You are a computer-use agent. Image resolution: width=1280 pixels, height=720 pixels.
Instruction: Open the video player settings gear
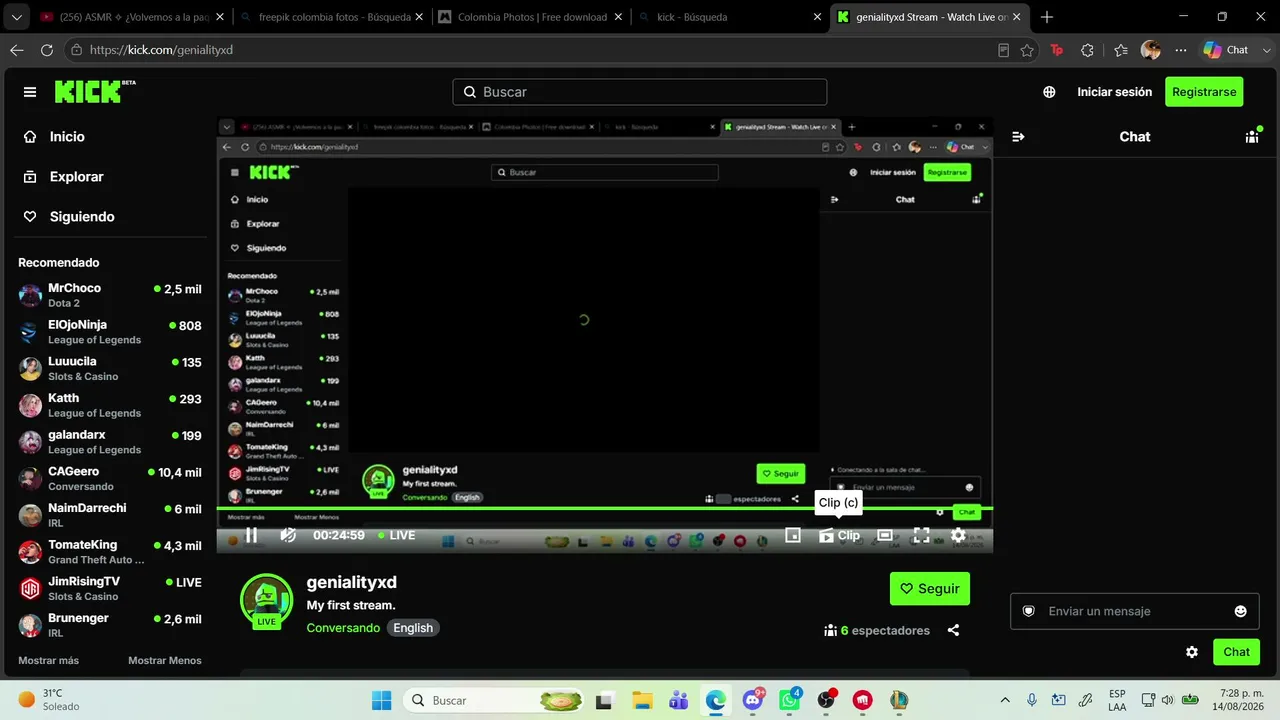point(958,535)
